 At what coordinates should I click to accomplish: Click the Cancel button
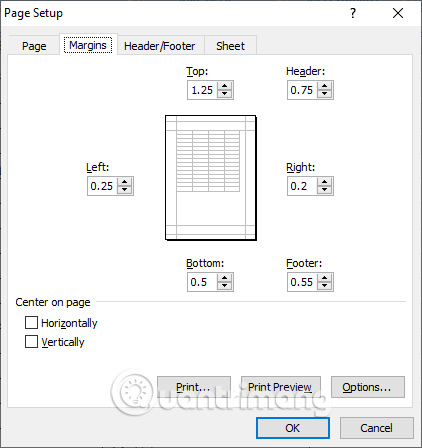(376, 428)
